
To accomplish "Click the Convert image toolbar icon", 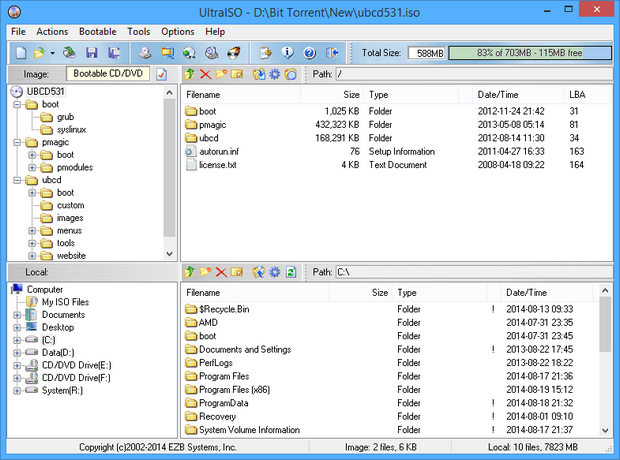I will tap(189, 53).
